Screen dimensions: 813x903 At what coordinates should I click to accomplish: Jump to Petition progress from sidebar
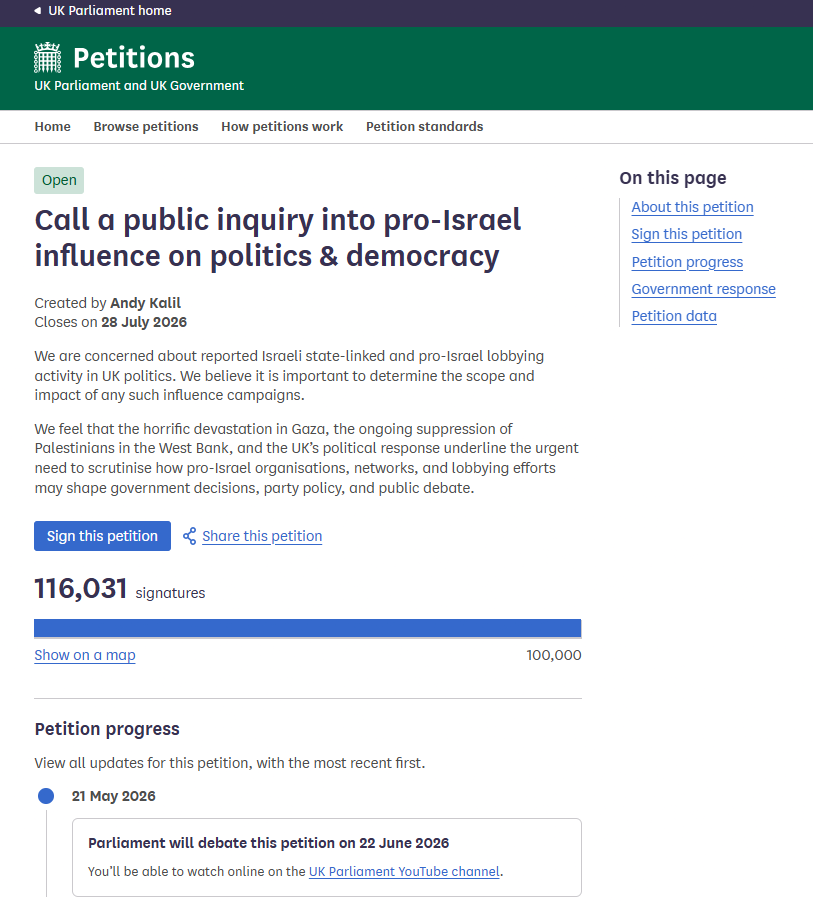pyautogui.click(x=687, y=262)
